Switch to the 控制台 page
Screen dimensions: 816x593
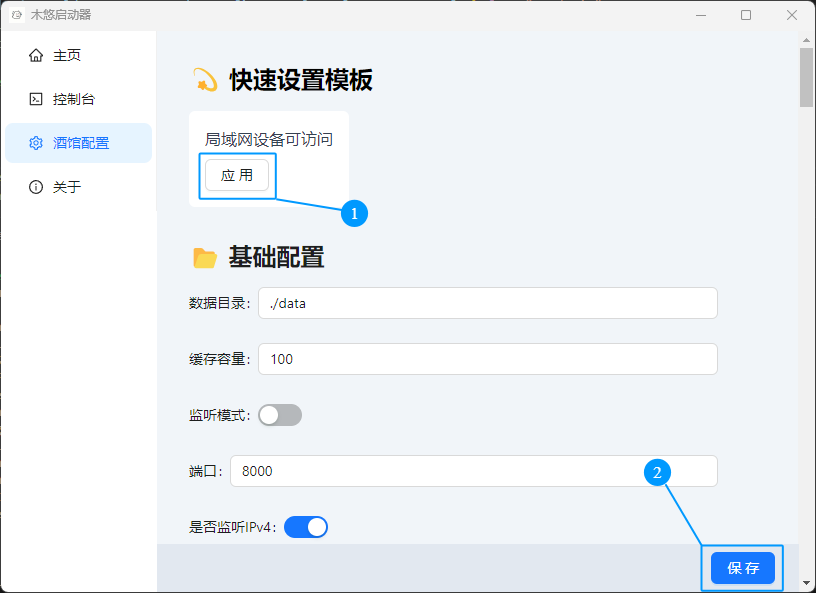coord(74,99)
